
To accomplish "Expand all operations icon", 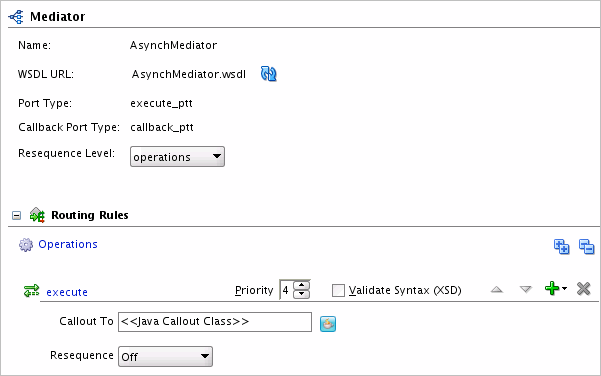I will [562, 246].
